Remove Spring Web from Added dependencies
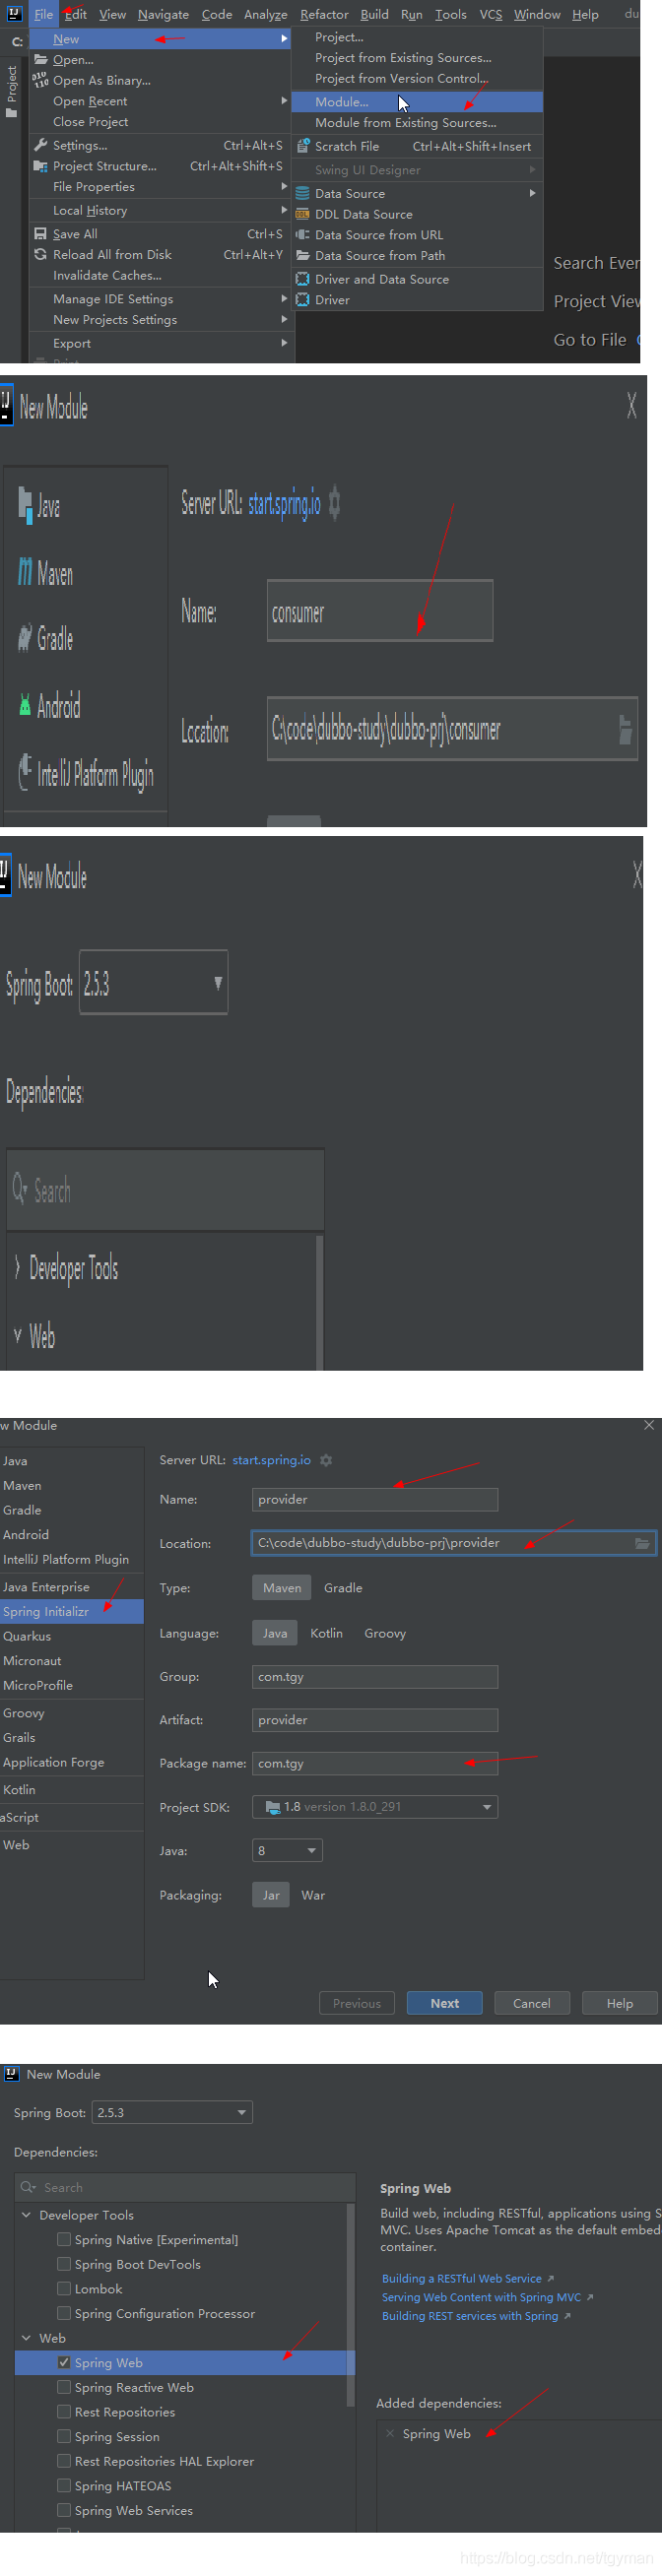The image size is (662, 2576). click(389, 2434)
